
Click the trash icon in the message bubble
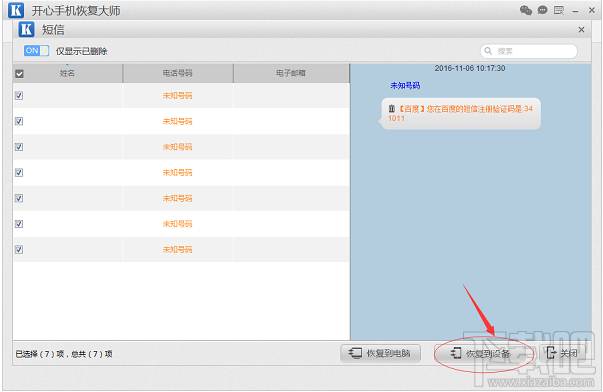click(x=391, y=109)
